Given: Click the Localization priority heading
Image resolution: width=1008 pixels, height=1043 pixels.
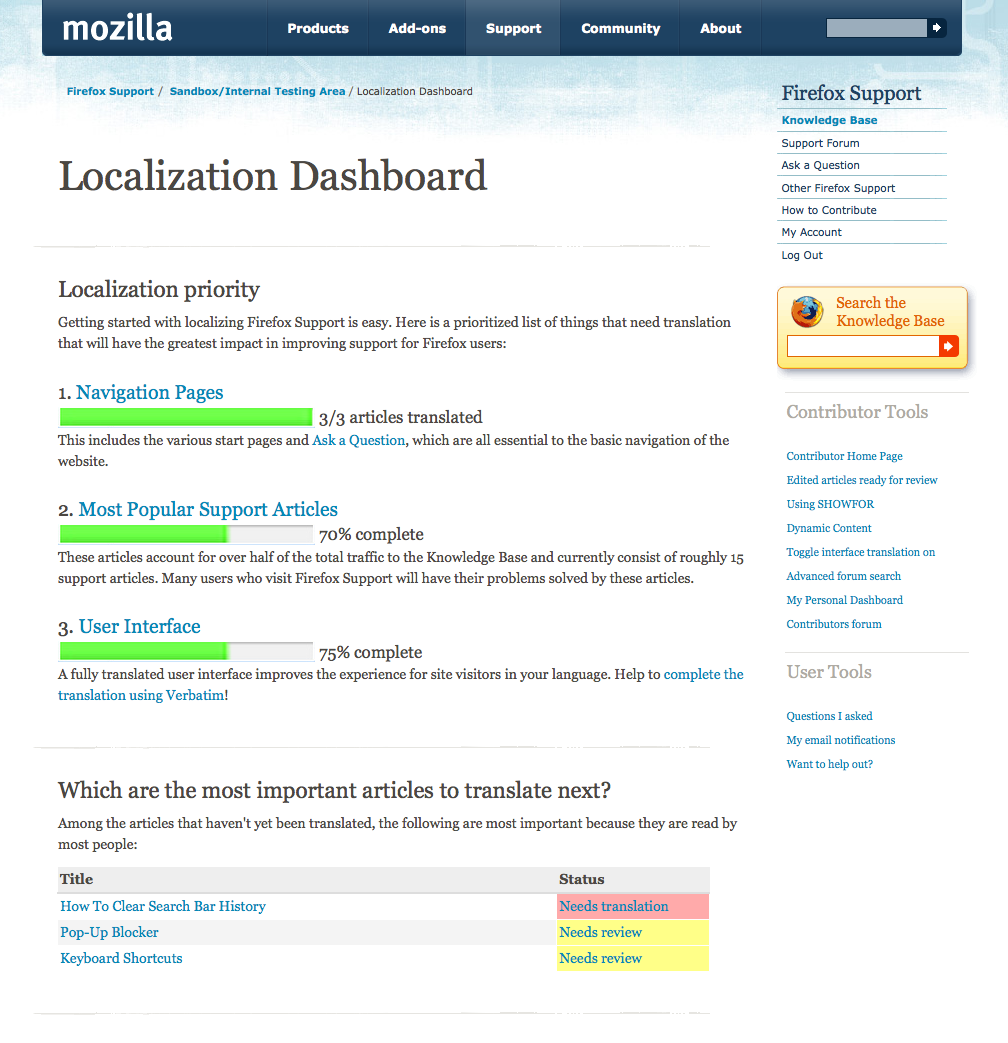Looking at the screenshot, I should point(158,290).
